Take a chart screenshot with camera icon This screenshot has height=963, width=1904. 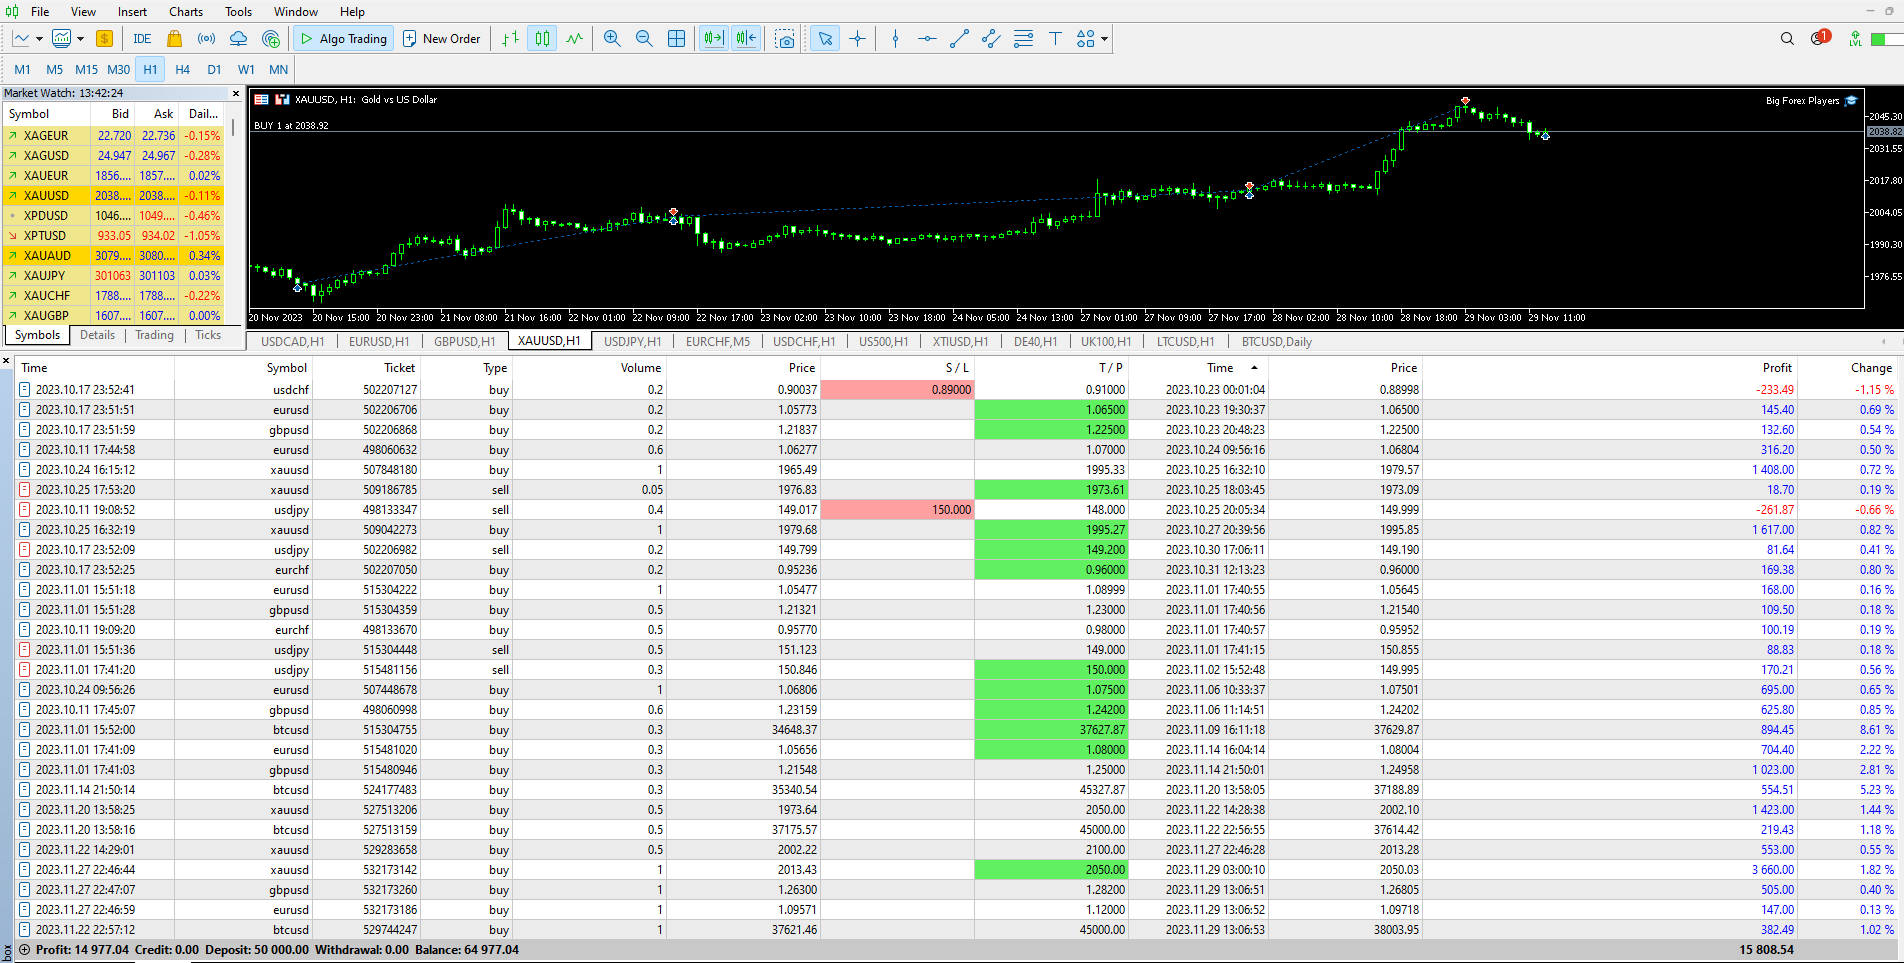click(x=786, y=39)
